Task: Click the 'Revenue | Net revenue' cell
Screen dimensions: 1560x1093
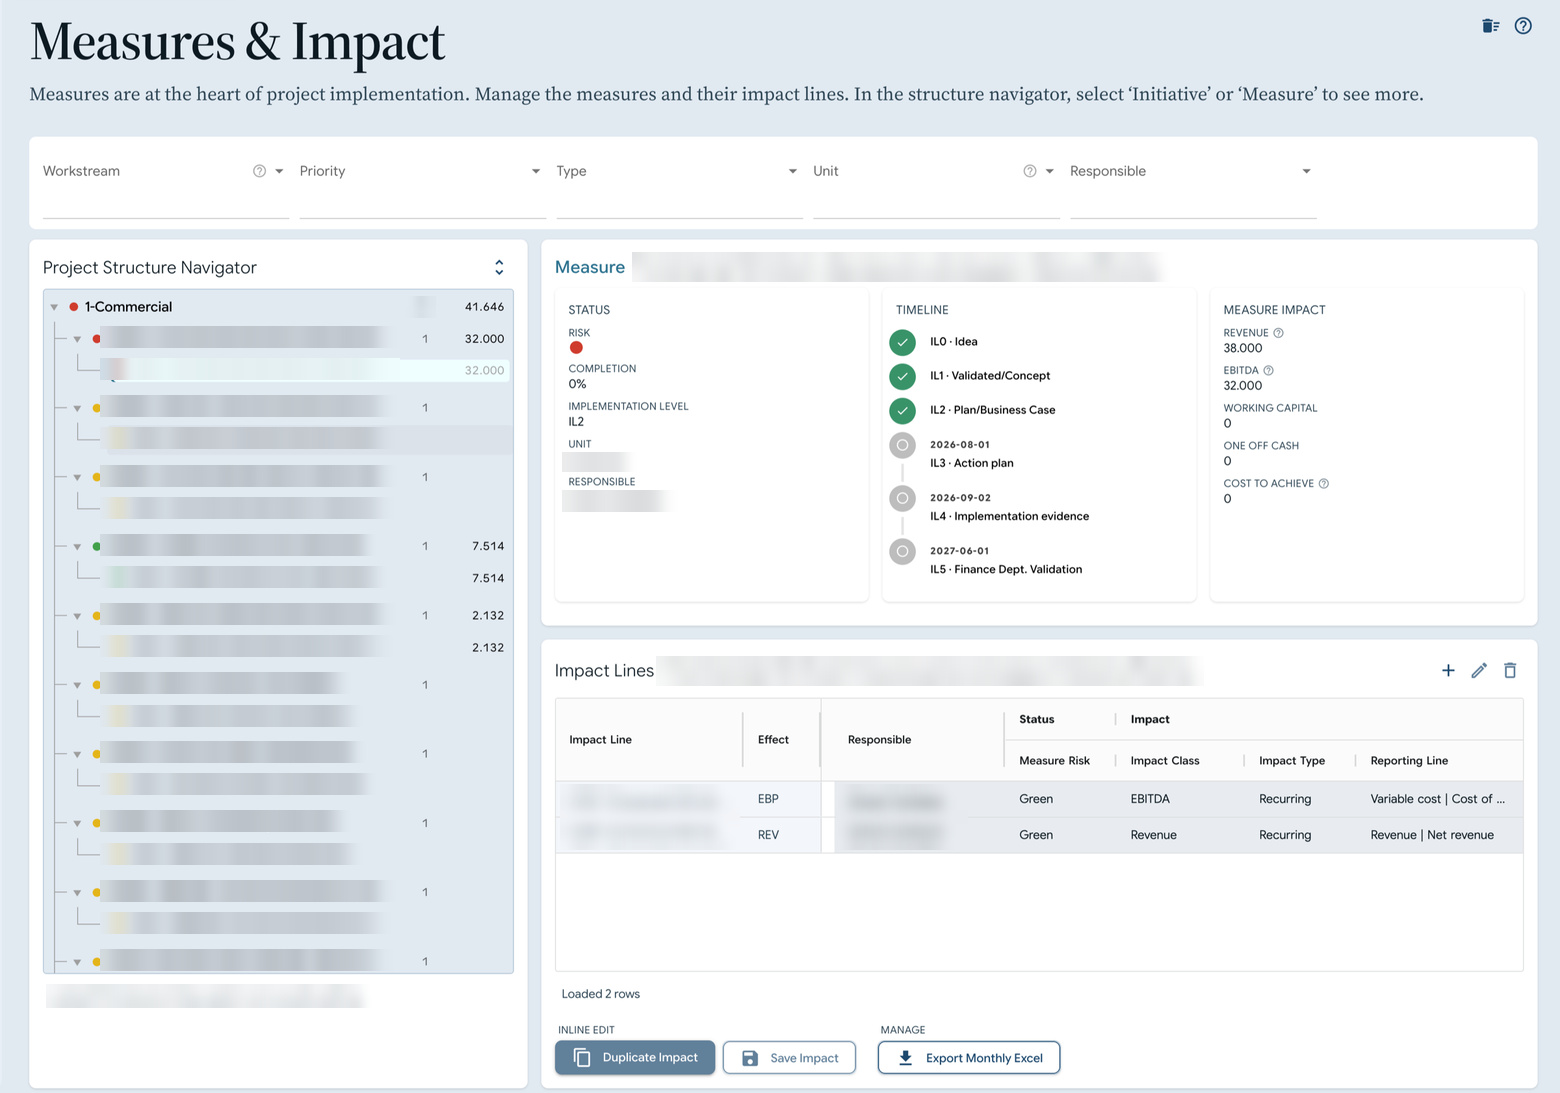Action: (1432, 835)
